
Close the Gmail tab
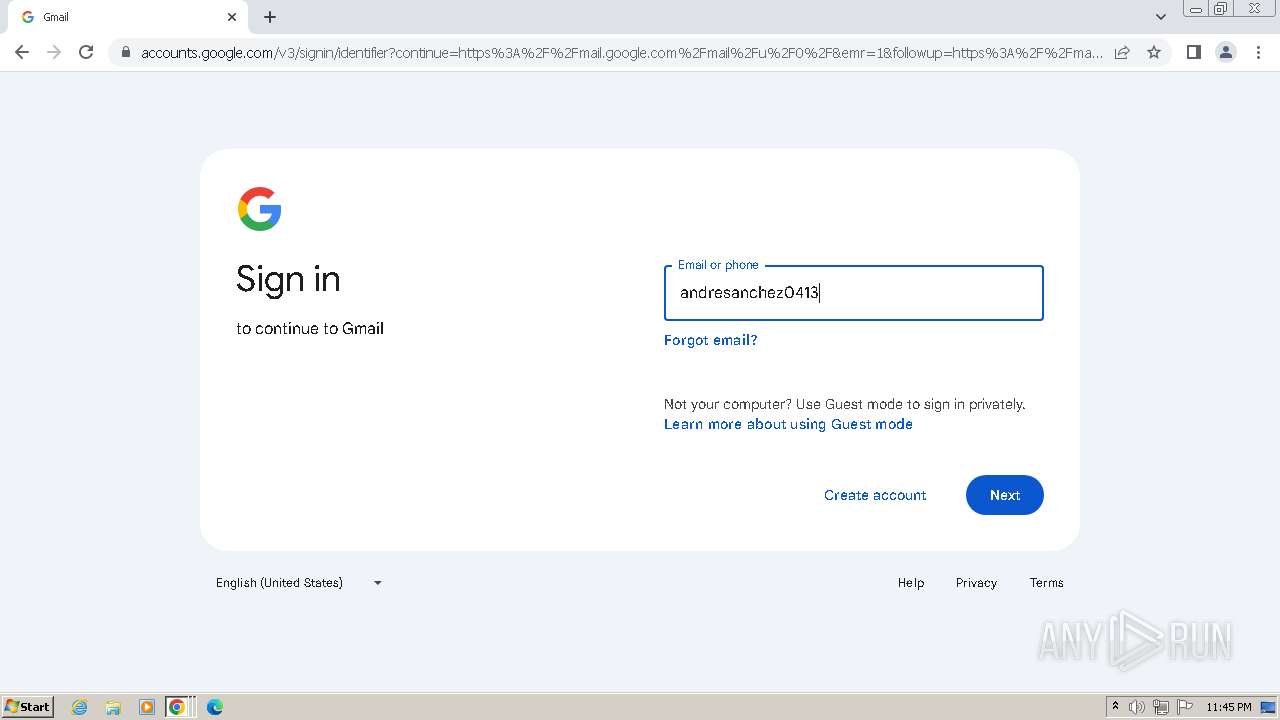pos(232,17)
